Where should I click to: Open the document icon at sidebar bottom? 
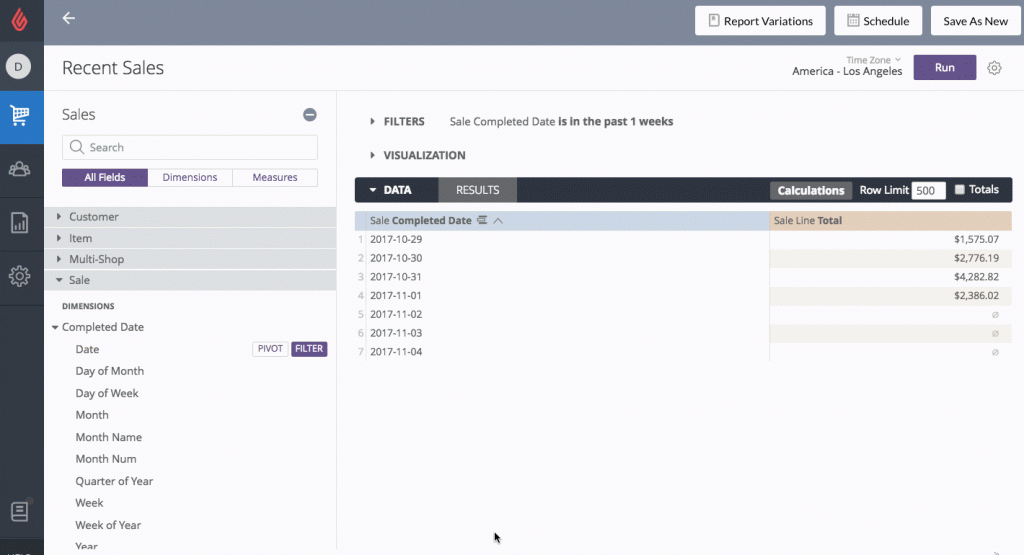(20, 511)
